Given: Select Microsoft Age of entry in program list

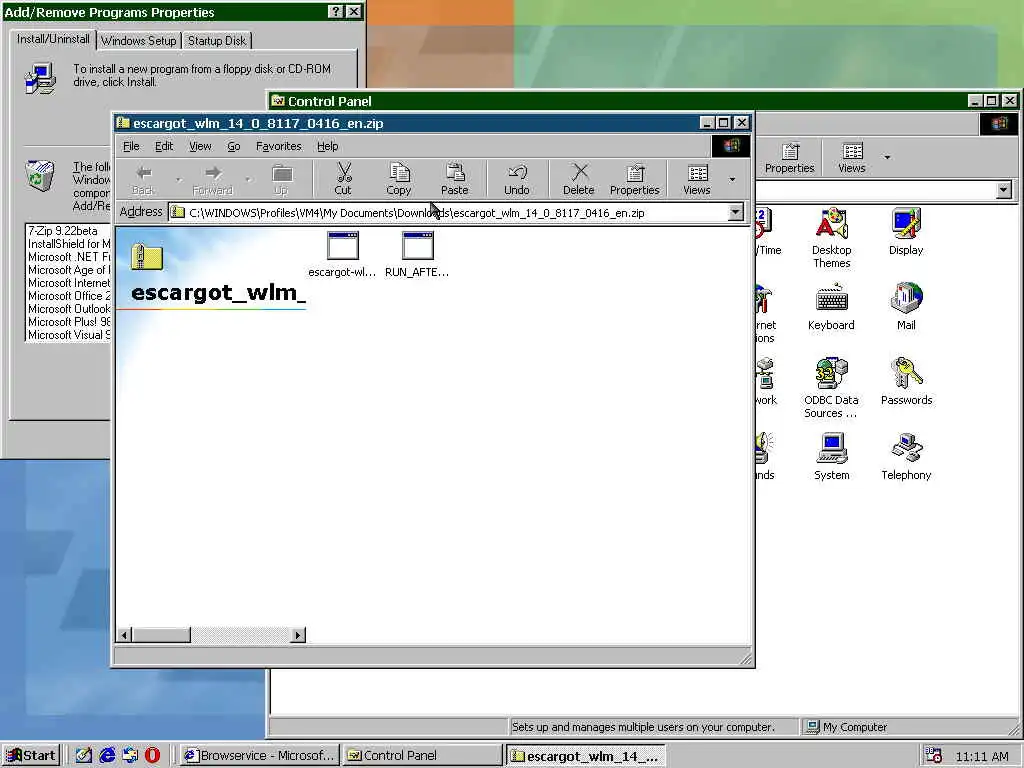Looking at the screenshot, I should 68,270.
